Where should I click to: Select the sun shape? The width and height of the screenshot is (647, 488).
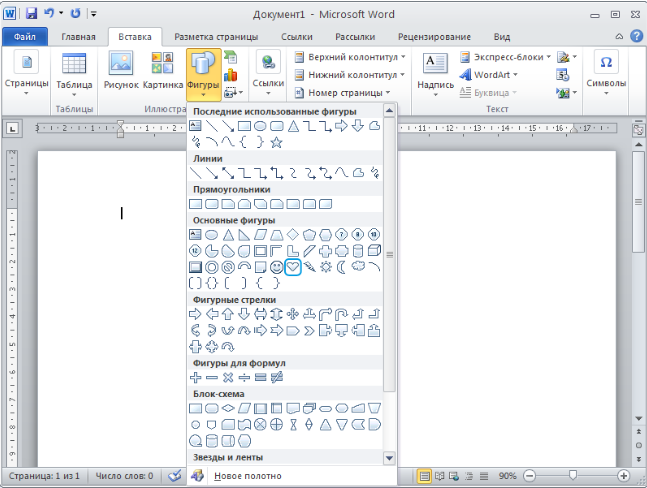(x=326, y=267)
